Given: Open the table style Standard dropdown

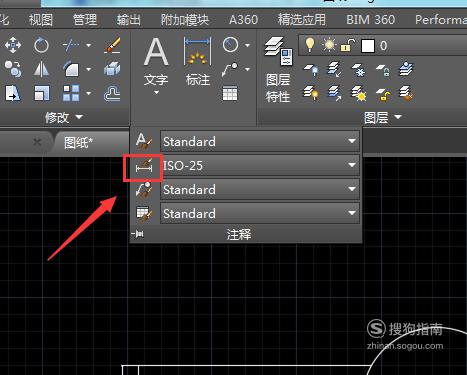Looking at the screenshot, I should coord(260,213).
